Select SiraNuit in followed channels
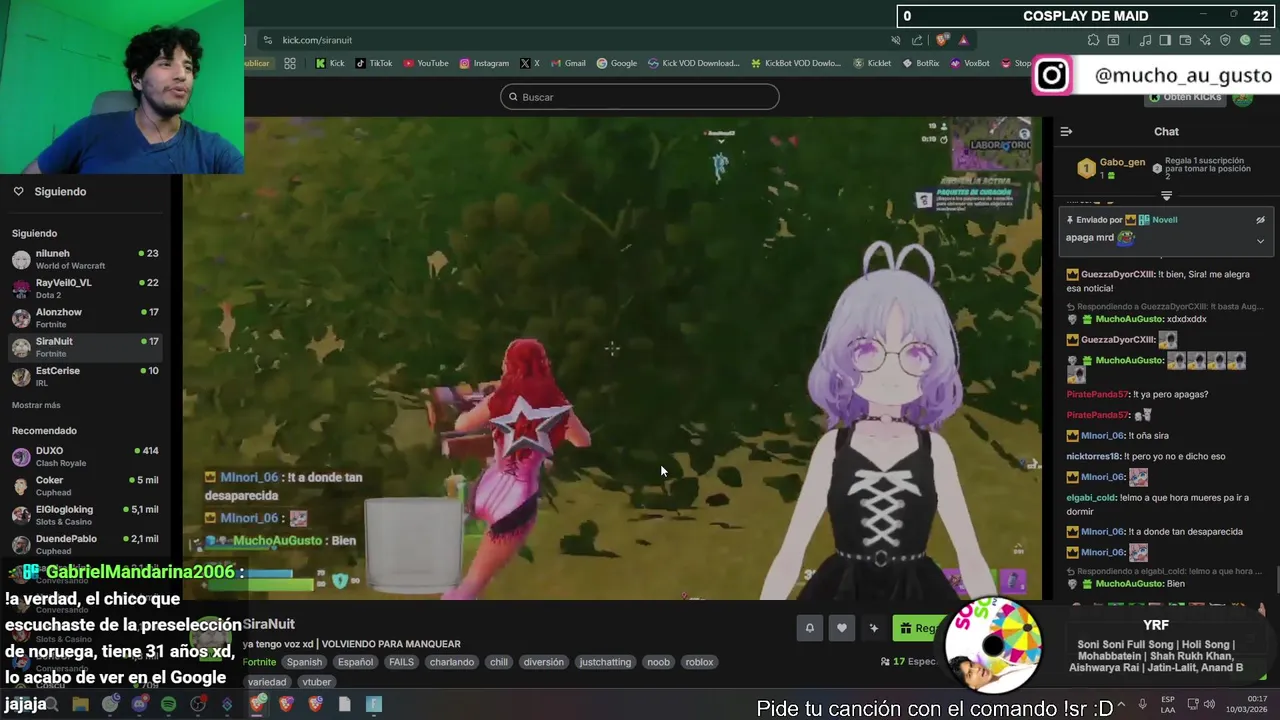 85,347
